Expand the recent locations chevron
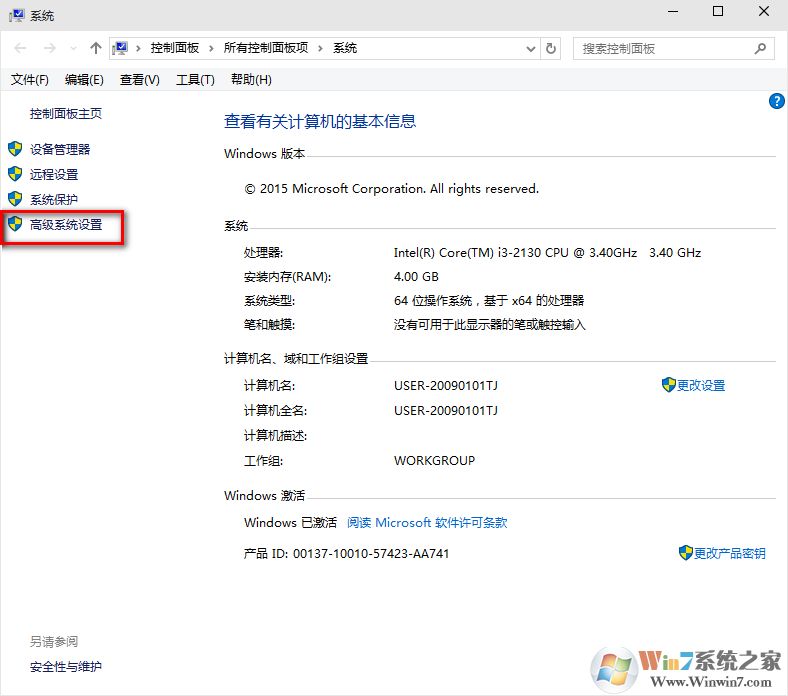 [74, 48]
